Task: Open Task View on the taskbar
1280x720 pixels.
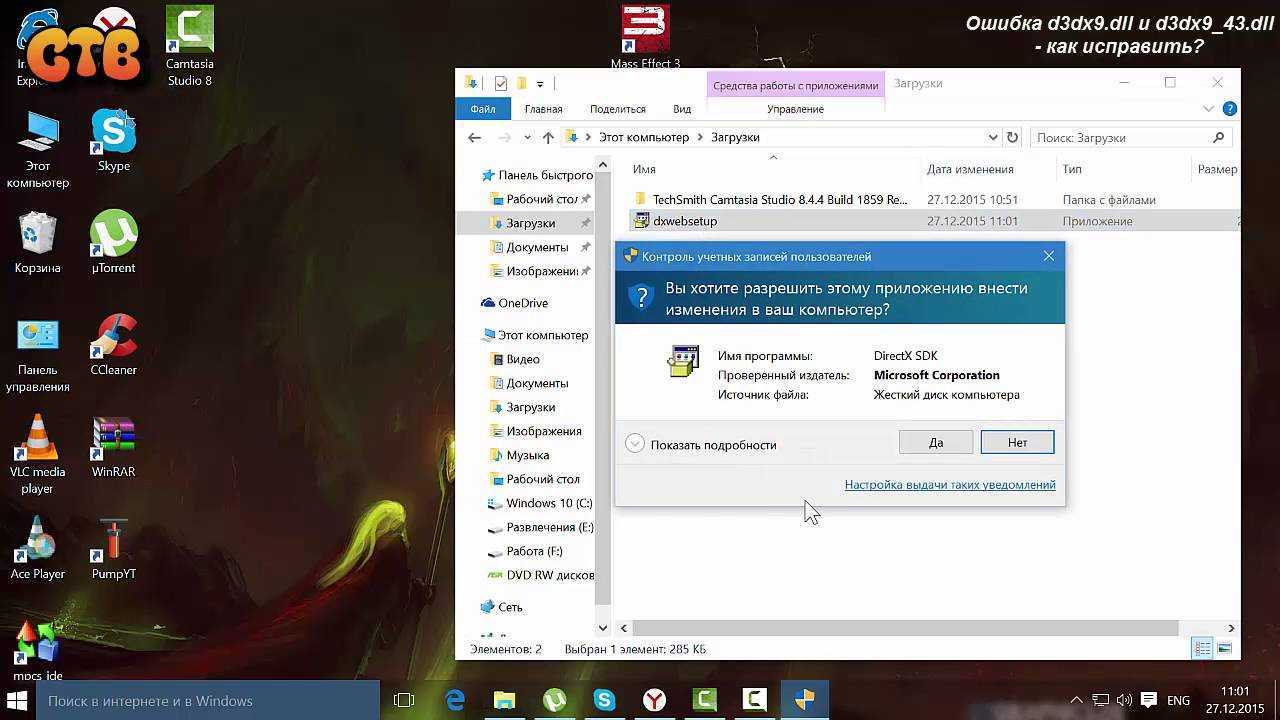Action: coord(404,701)
